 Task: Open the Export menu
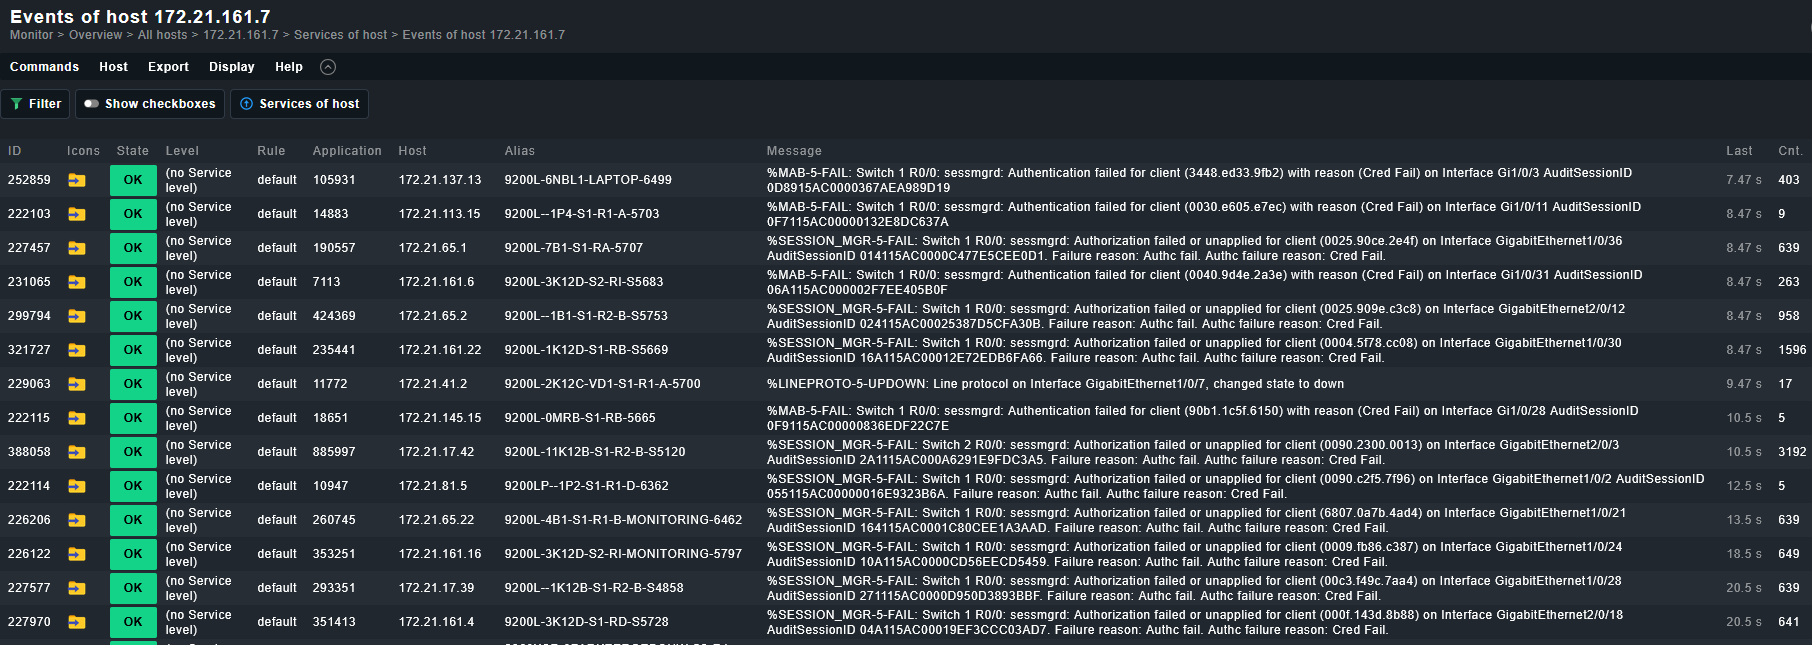(x=168, y=67)
